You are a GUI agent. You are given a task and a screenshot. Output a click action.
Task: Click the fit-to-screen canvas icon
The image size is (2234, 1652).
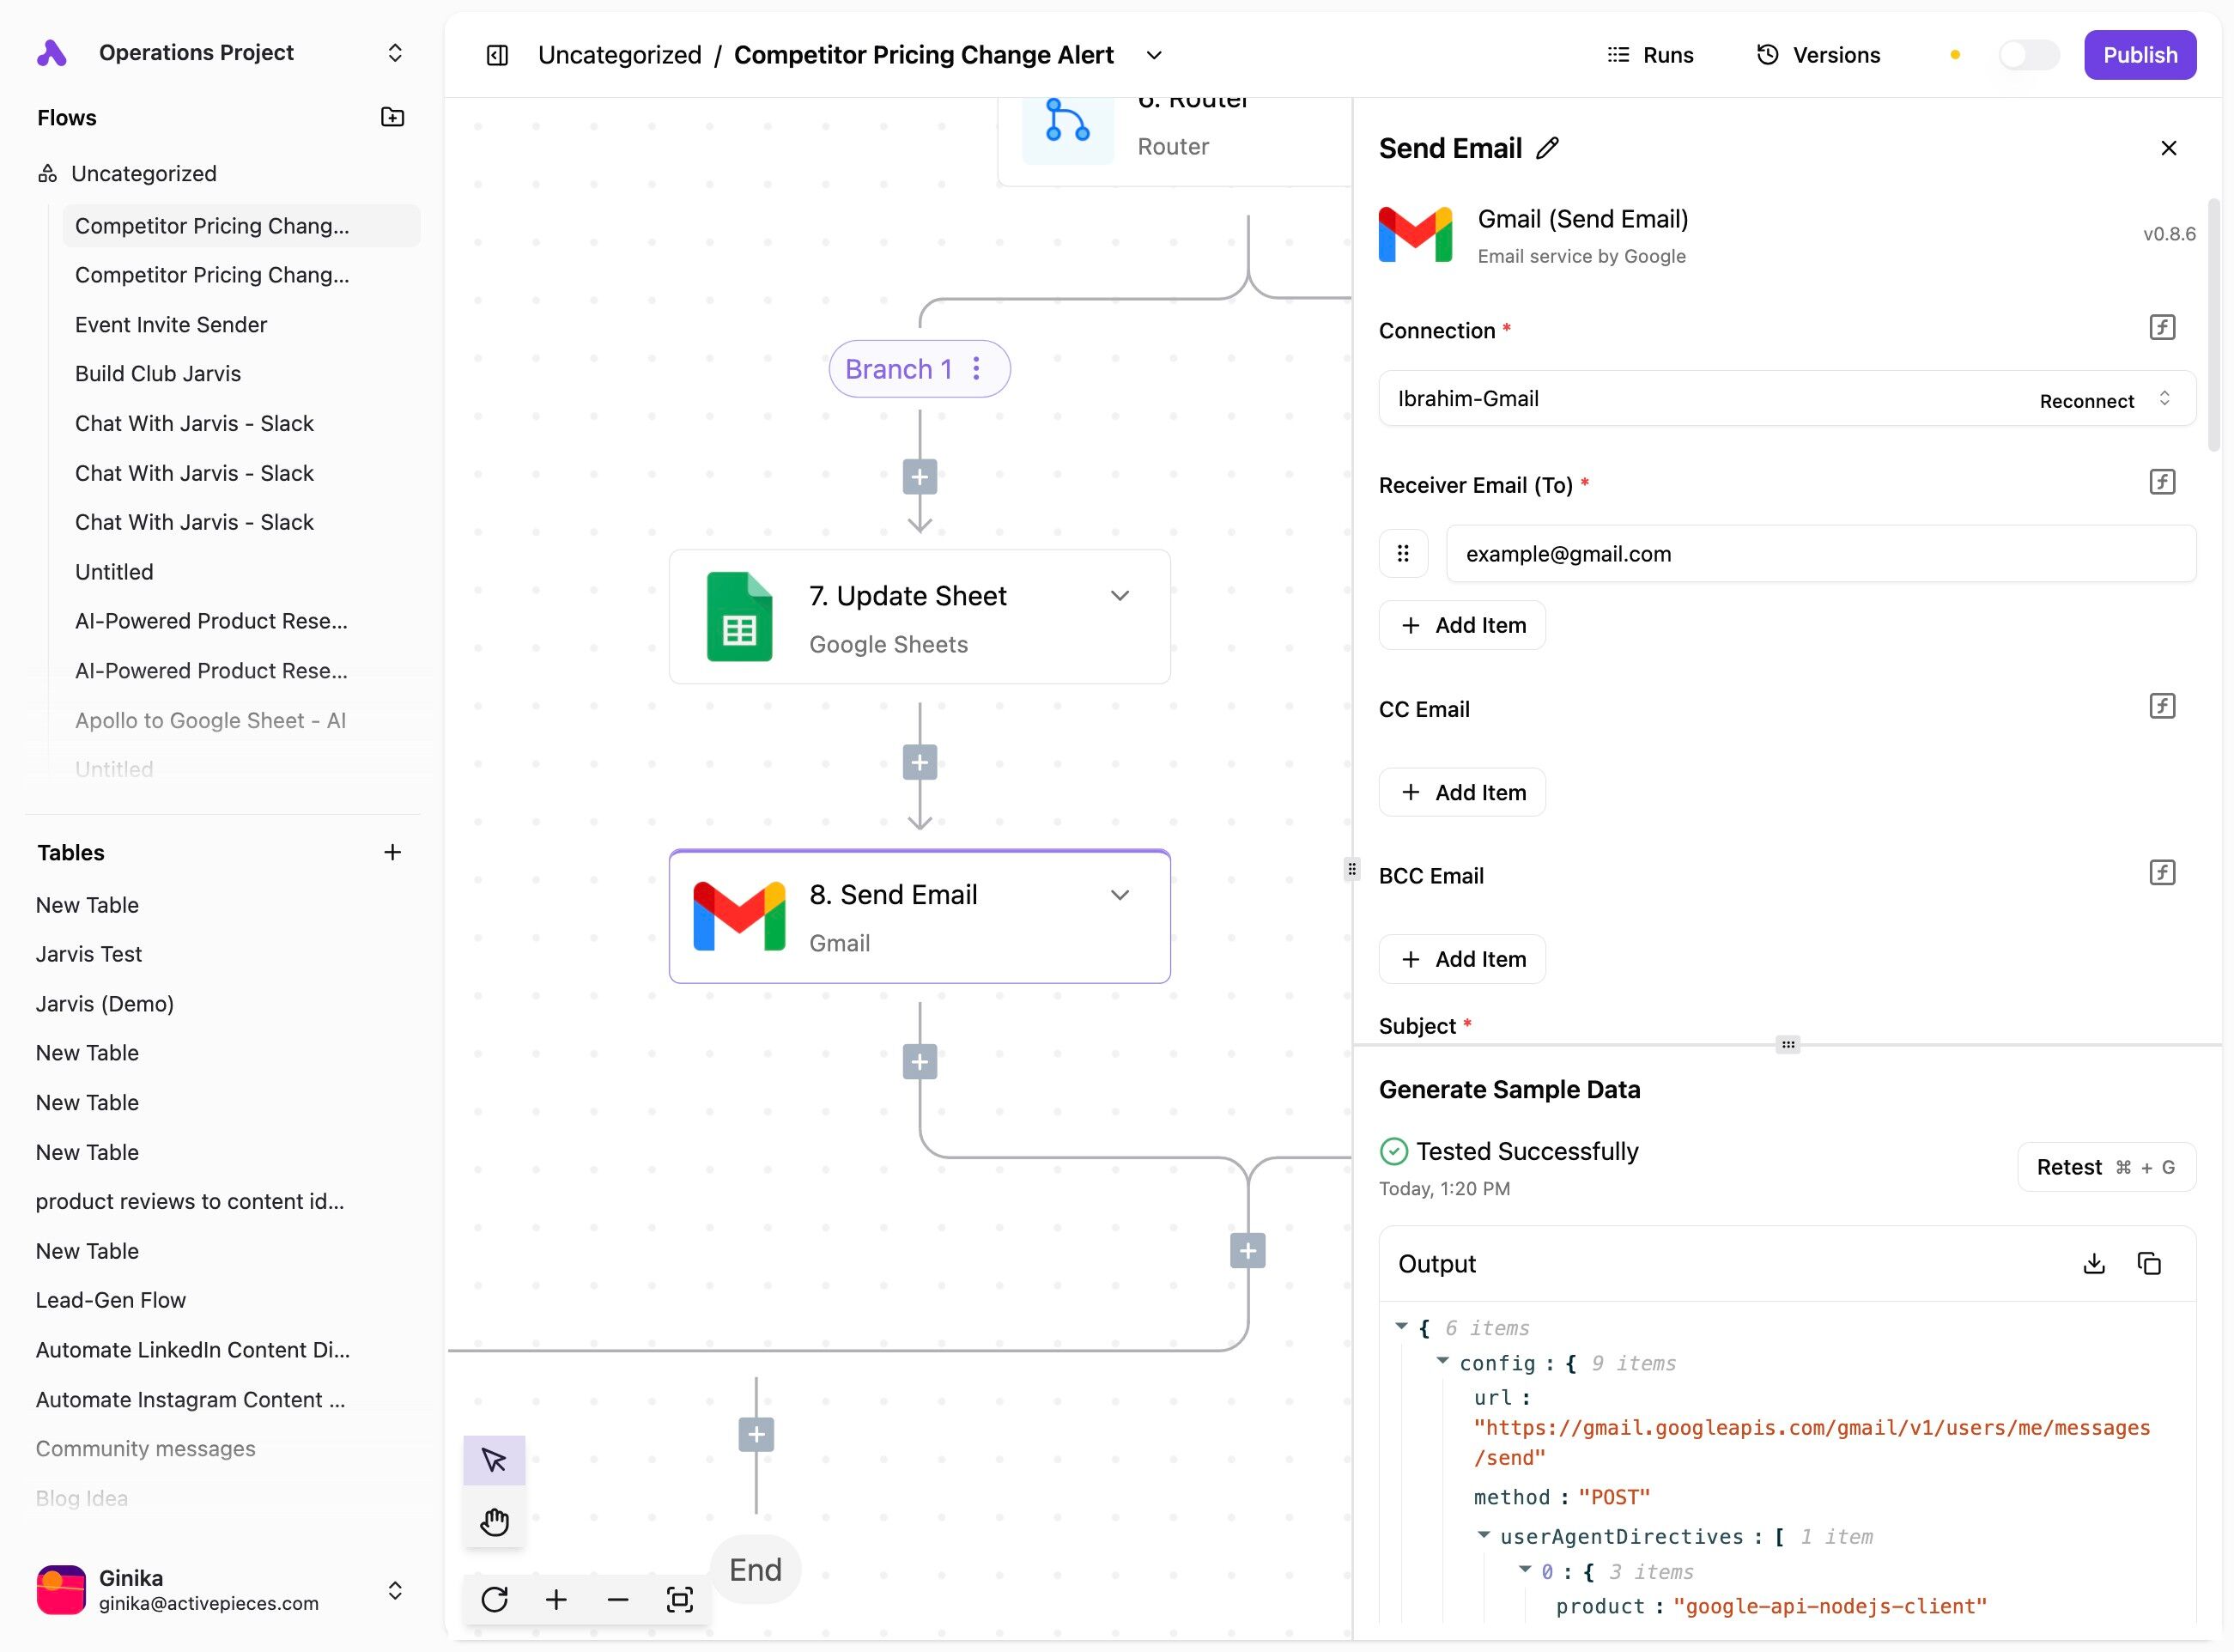pyautogui.click(x=679, y=1599)
